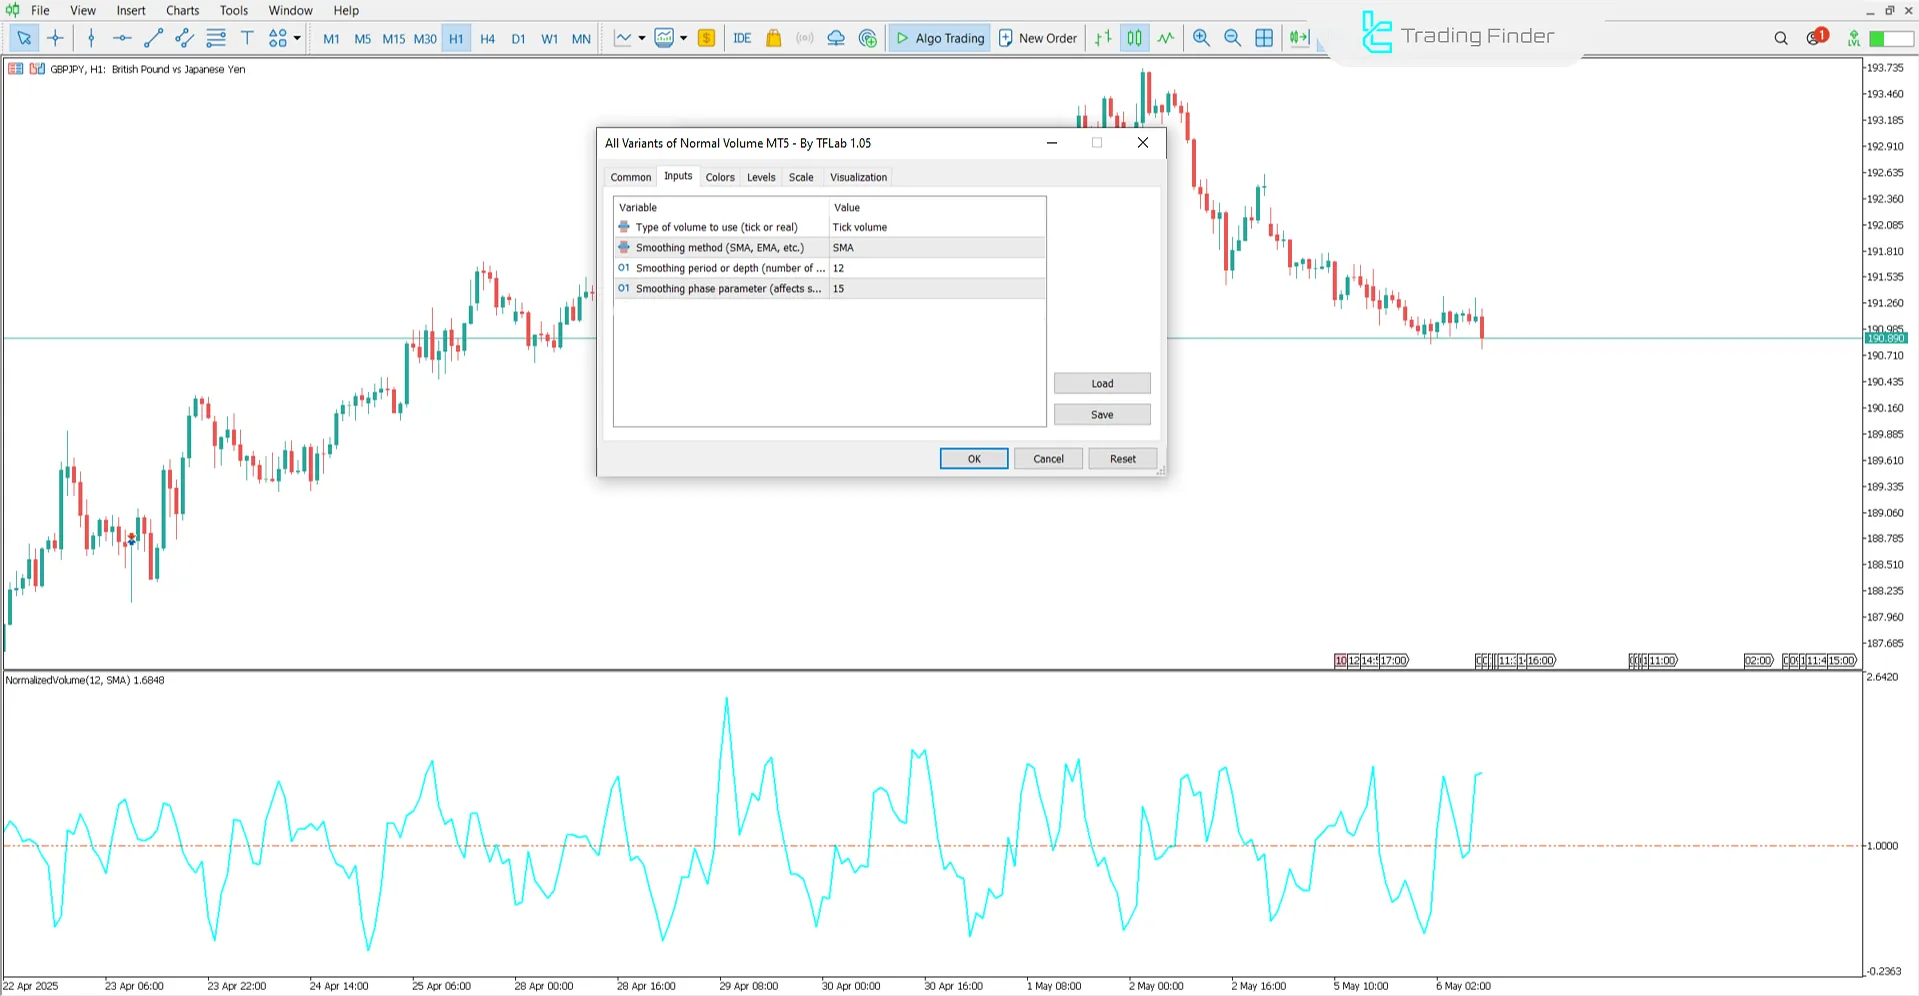The height and width of the screenshot is (996, 1919).
Task: Select the Trendline drawing tool
Action: click(x=153, y=38)
